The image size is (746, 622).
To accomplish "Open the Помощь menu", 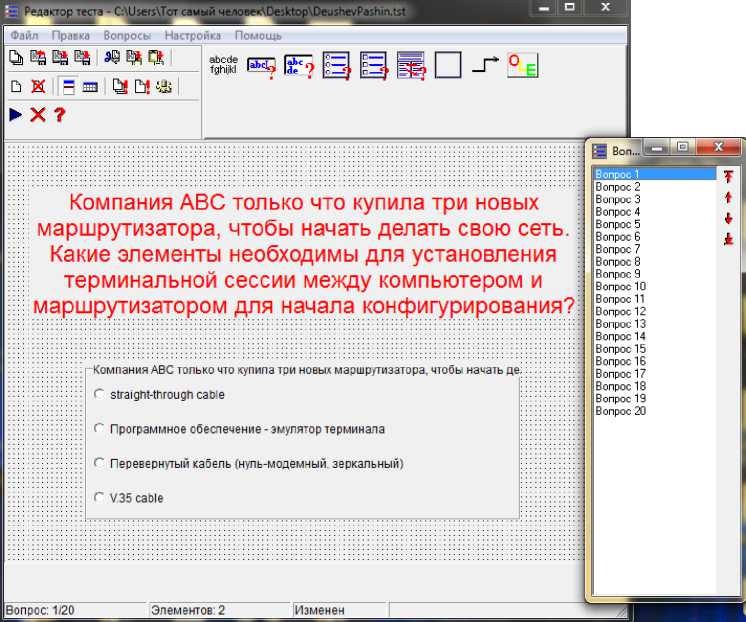I will coord(258,36).
